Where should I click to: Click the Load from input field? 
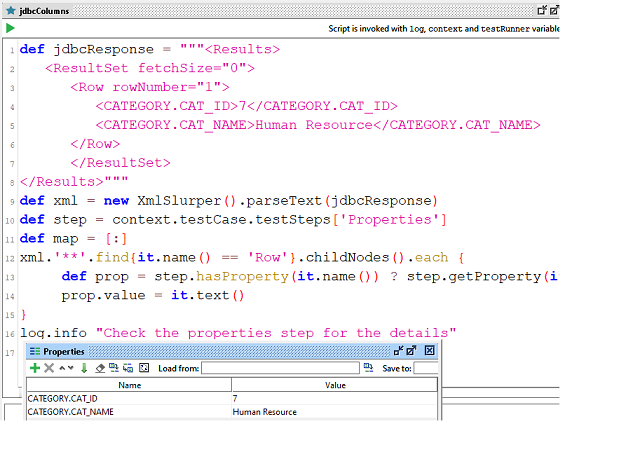[281, 368]
